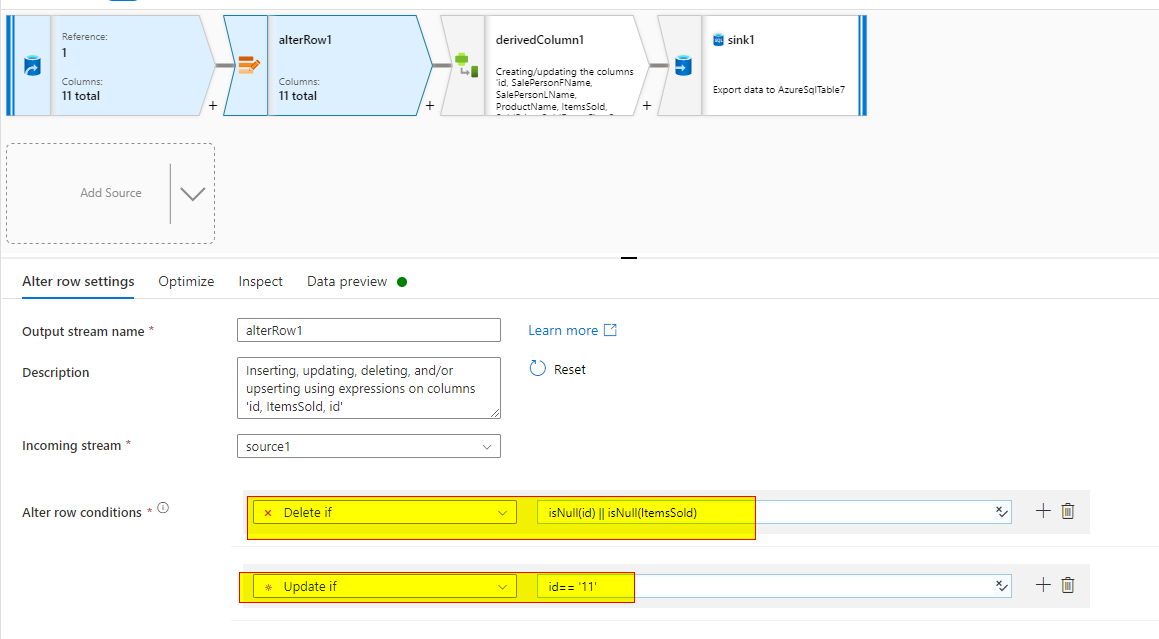Switch to the Optimize tab
1159x639 pixels.
click(185, 281)
